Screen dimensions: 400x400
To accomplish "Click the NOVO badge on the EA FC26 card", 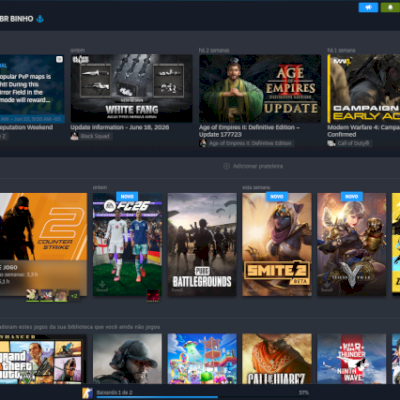I will (127, 197).
